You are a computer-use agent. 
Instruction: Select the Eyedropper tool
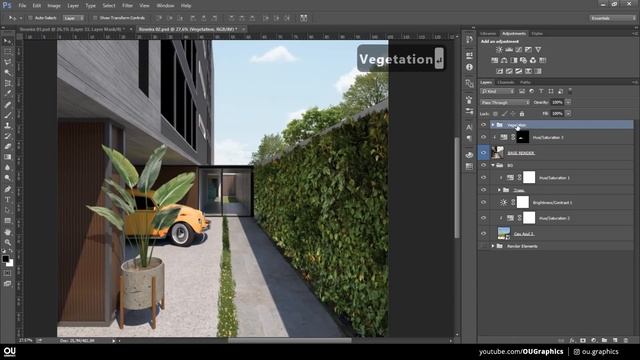[x=7, y=94]
